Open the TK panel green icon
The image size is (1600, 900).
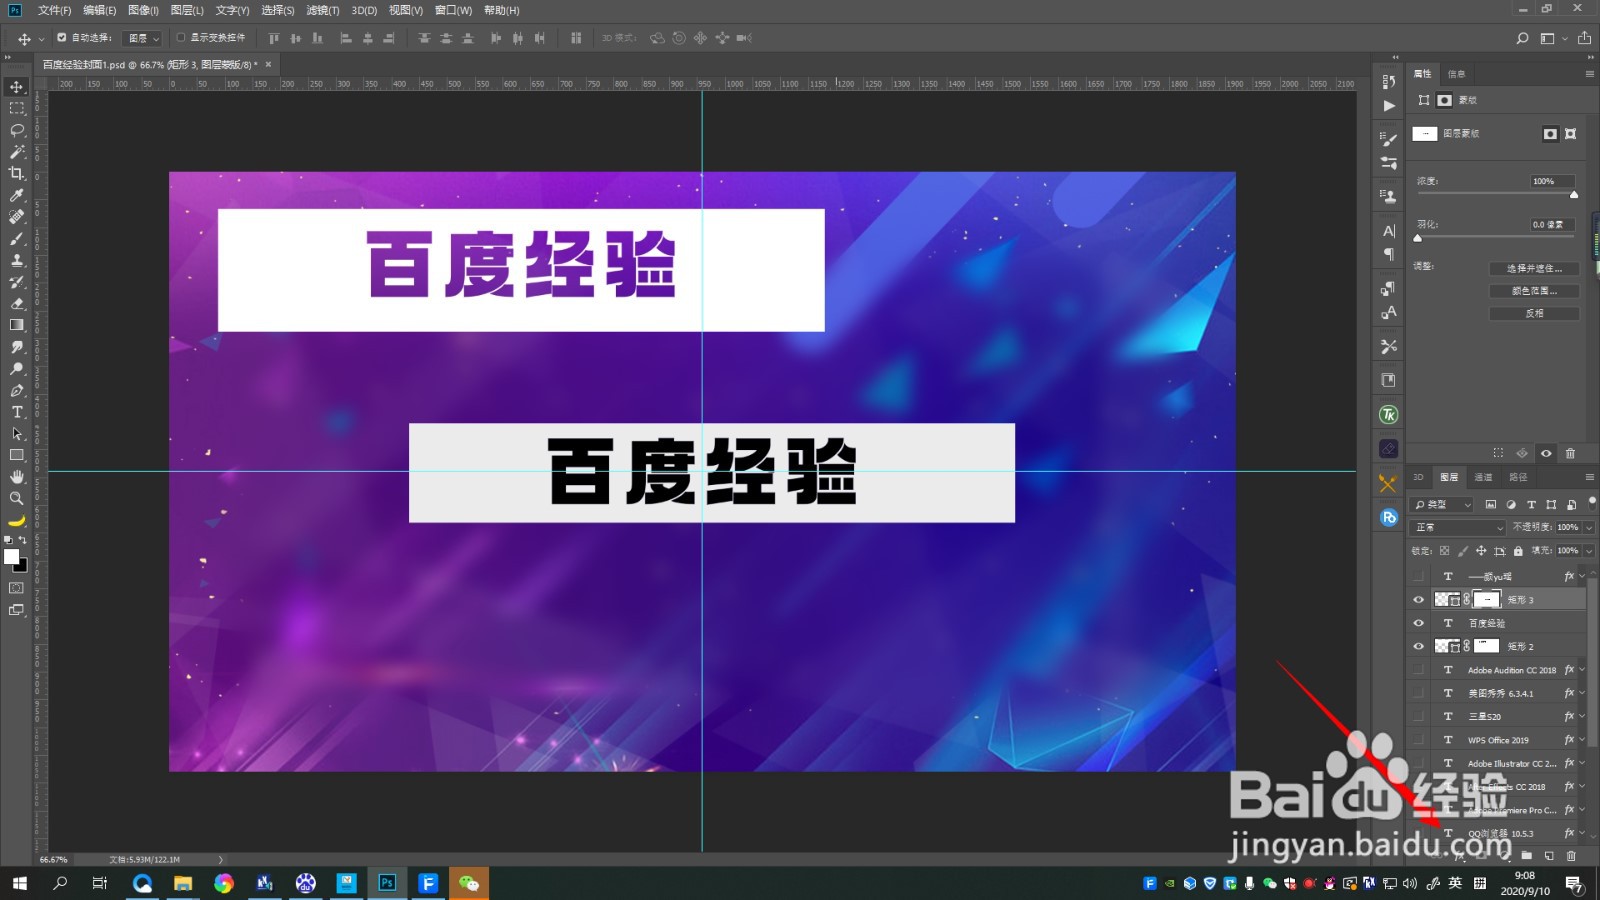pos(1388,414)
